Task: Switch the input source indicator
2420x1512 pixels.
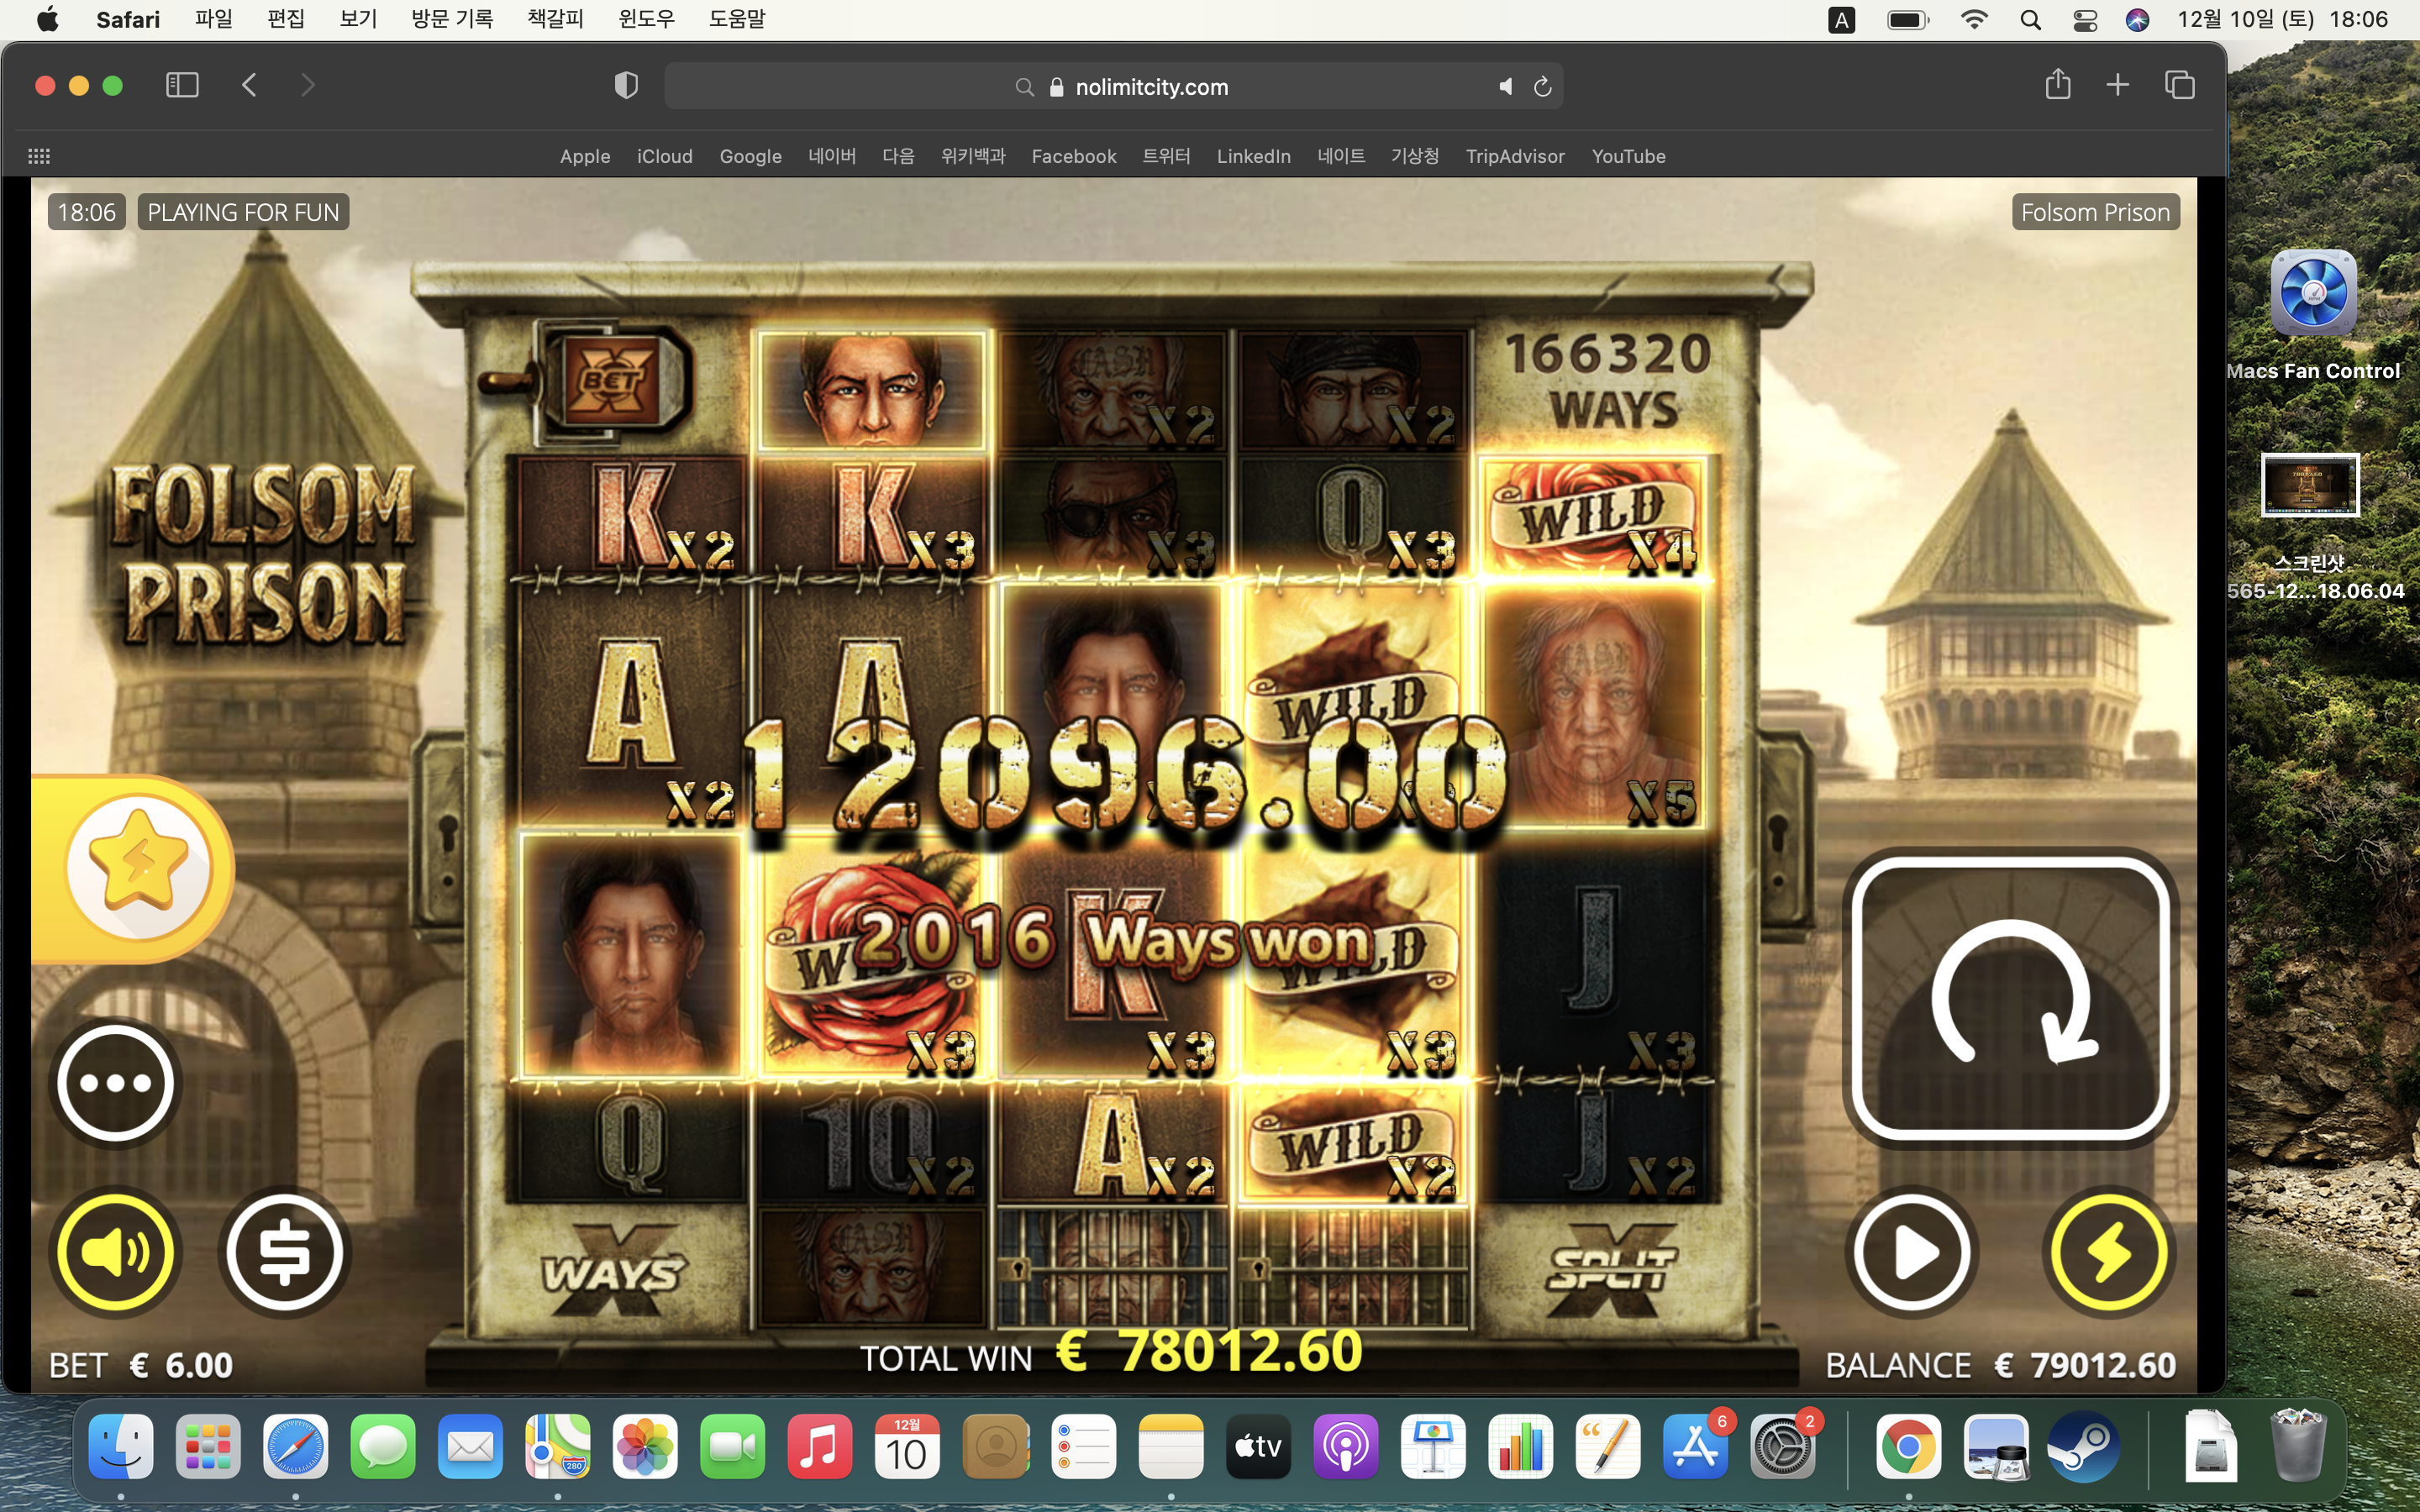Action: pos(1842,20)
